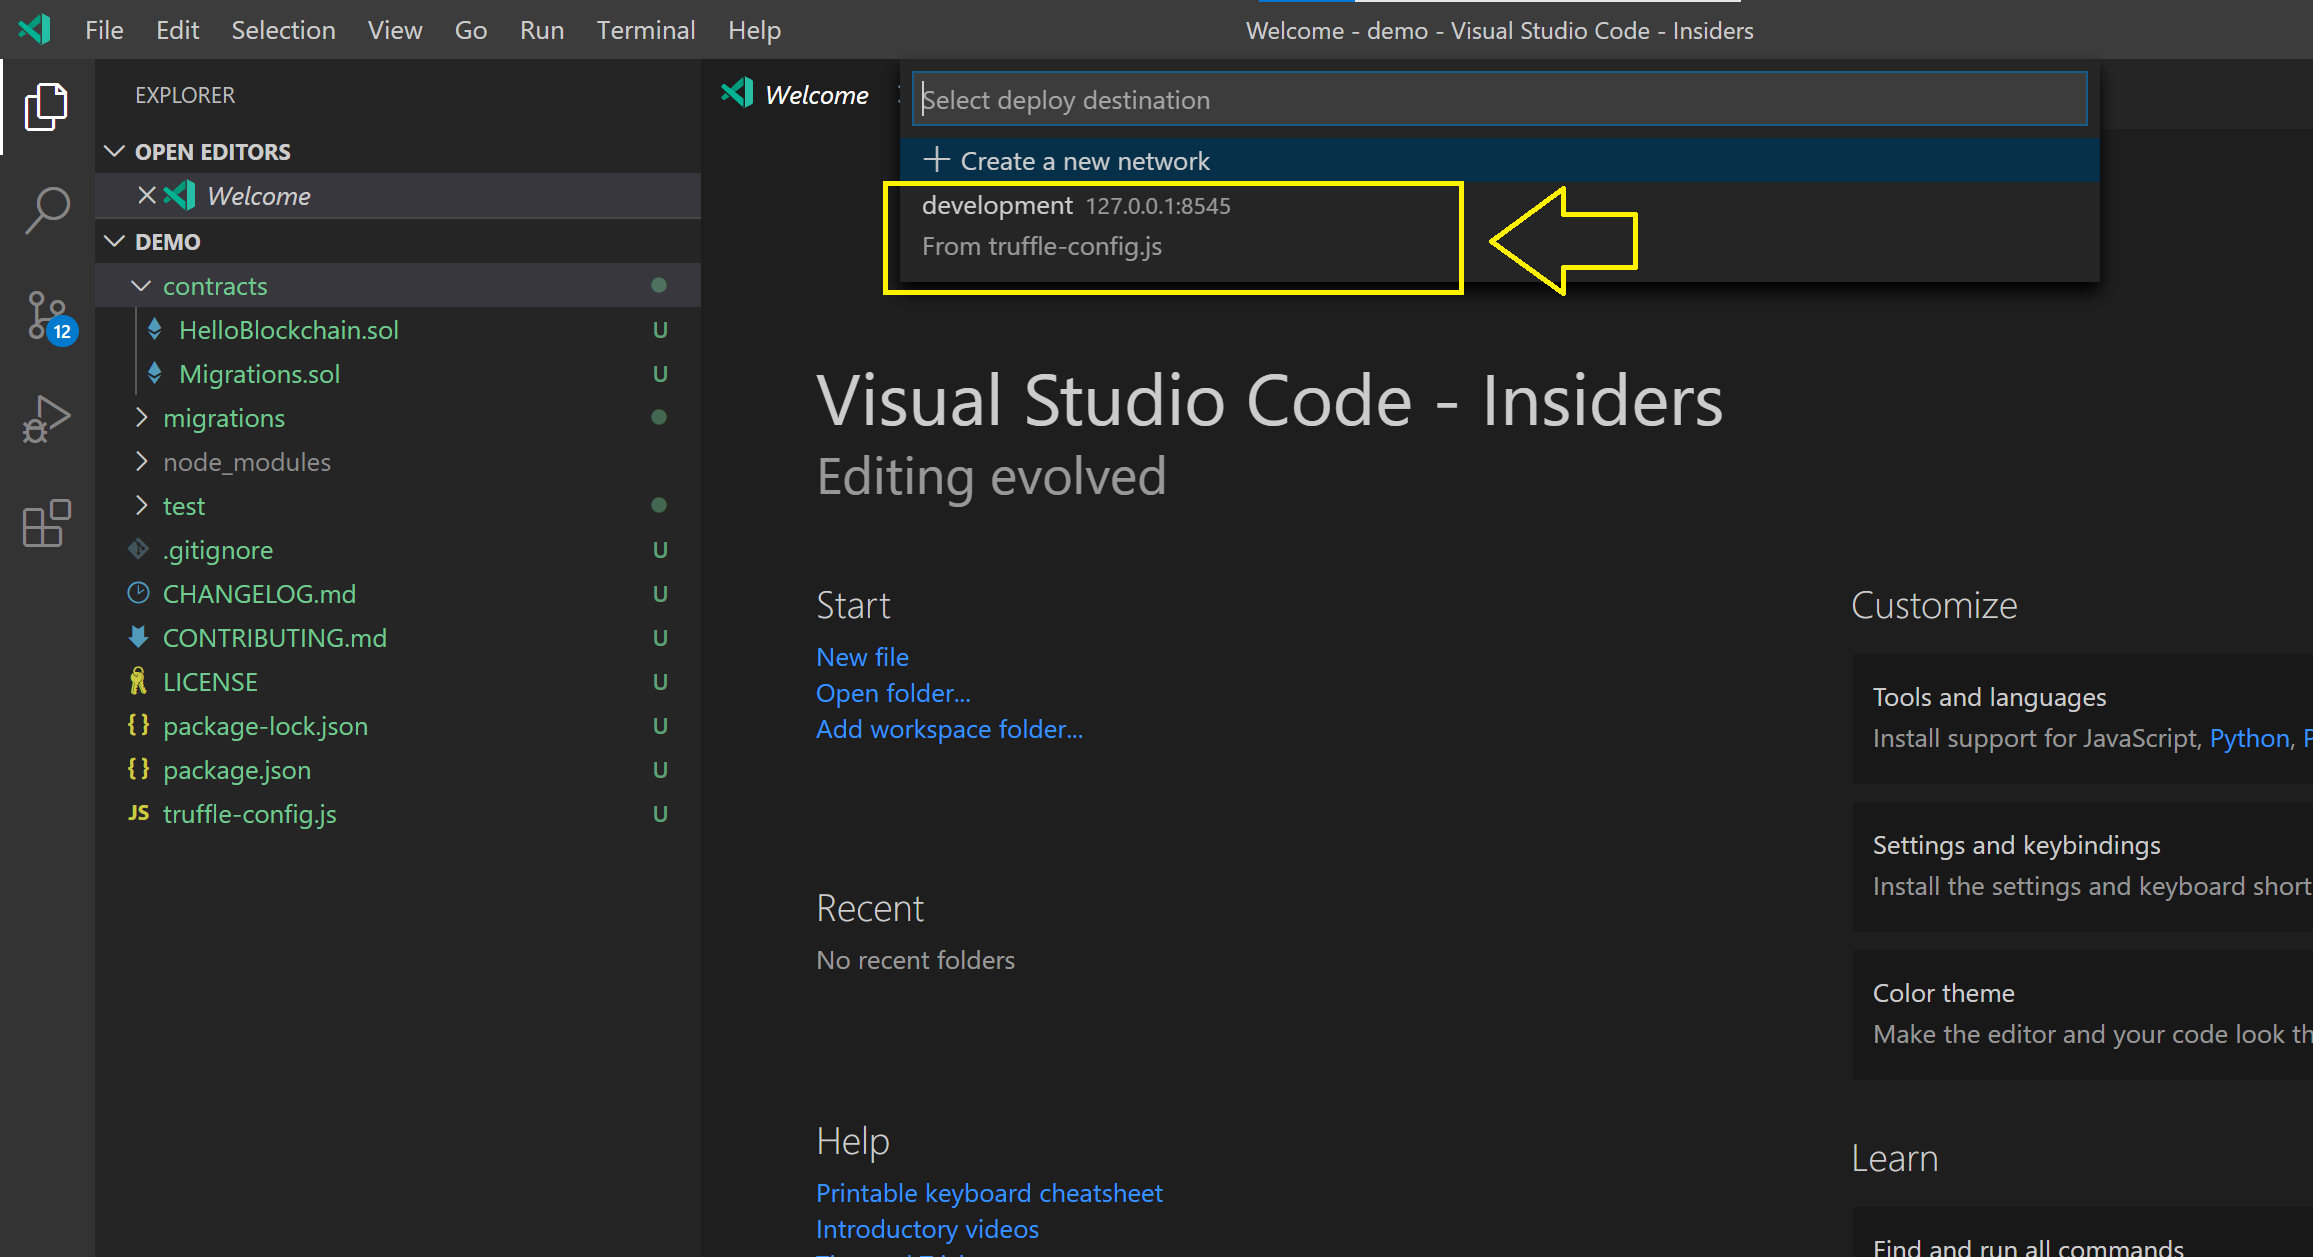Open the Search view in activity bar
The width and height of the screenshot is (2313, 1257).
point(46,211)
